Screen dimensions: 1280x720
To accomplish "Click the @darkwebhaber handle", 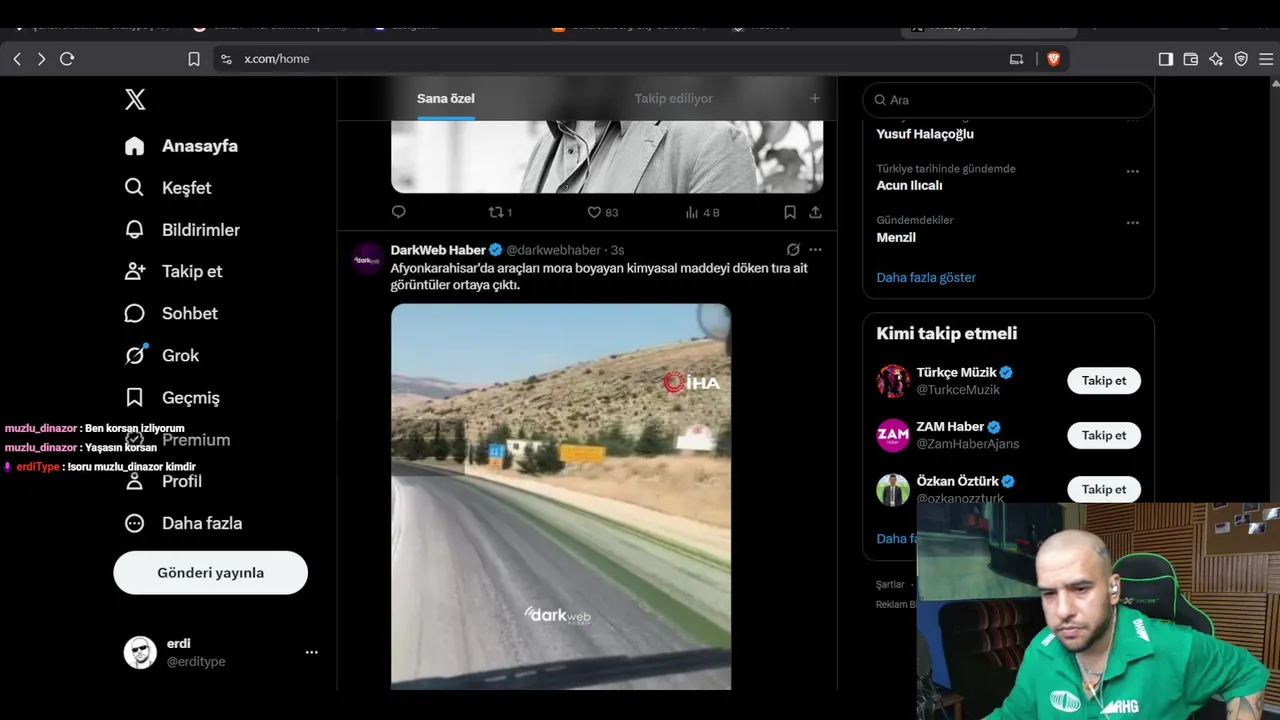I will 553,250.
